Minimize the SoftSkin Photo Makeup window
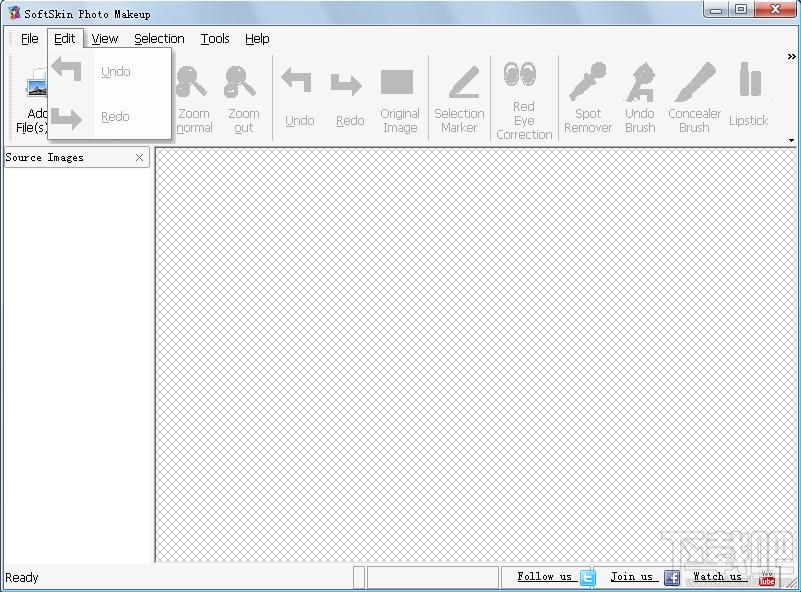 click(716, 10)
